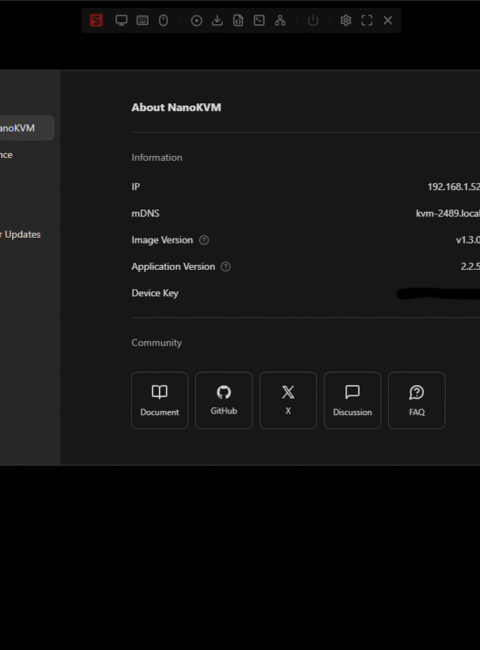The image size is (480, 650).
Task: Open the Discussion community card
Action: (352, 400)
